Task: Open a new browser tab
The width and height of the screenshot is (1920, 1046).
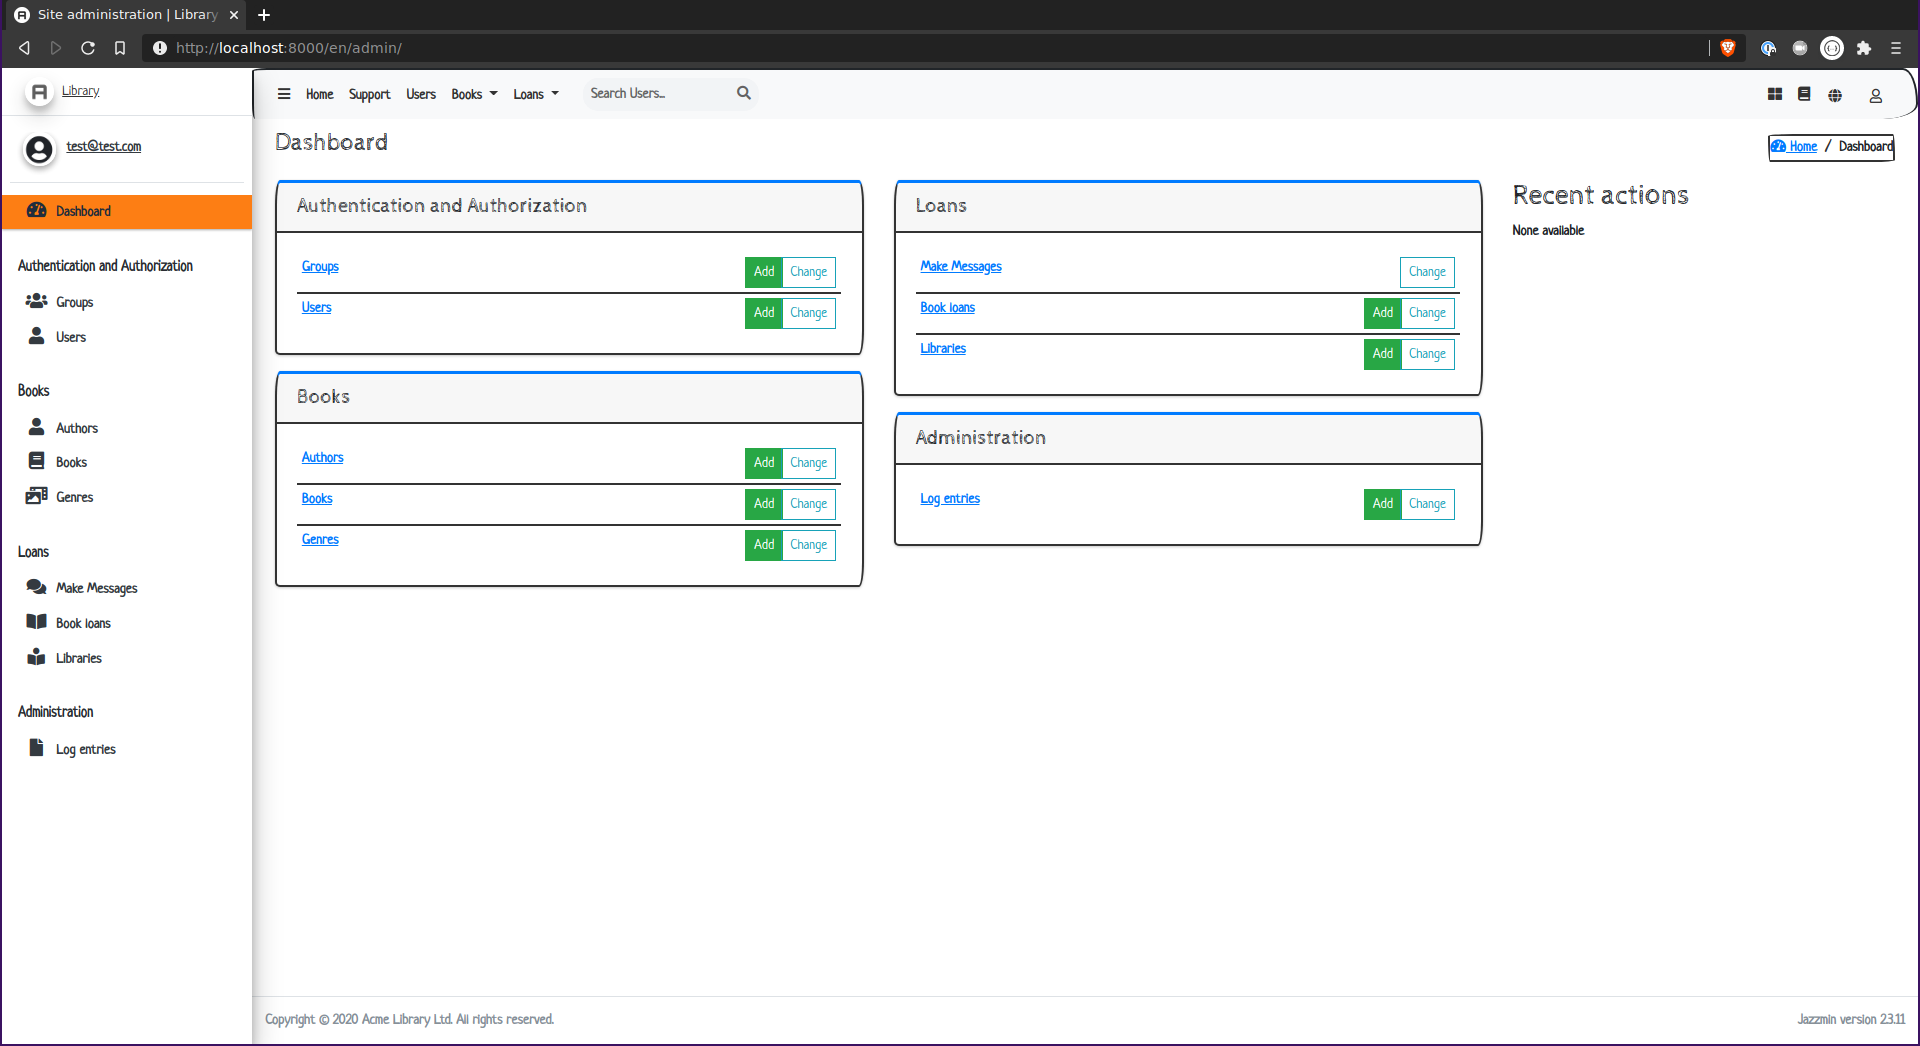Action: (x=264, y=15)
